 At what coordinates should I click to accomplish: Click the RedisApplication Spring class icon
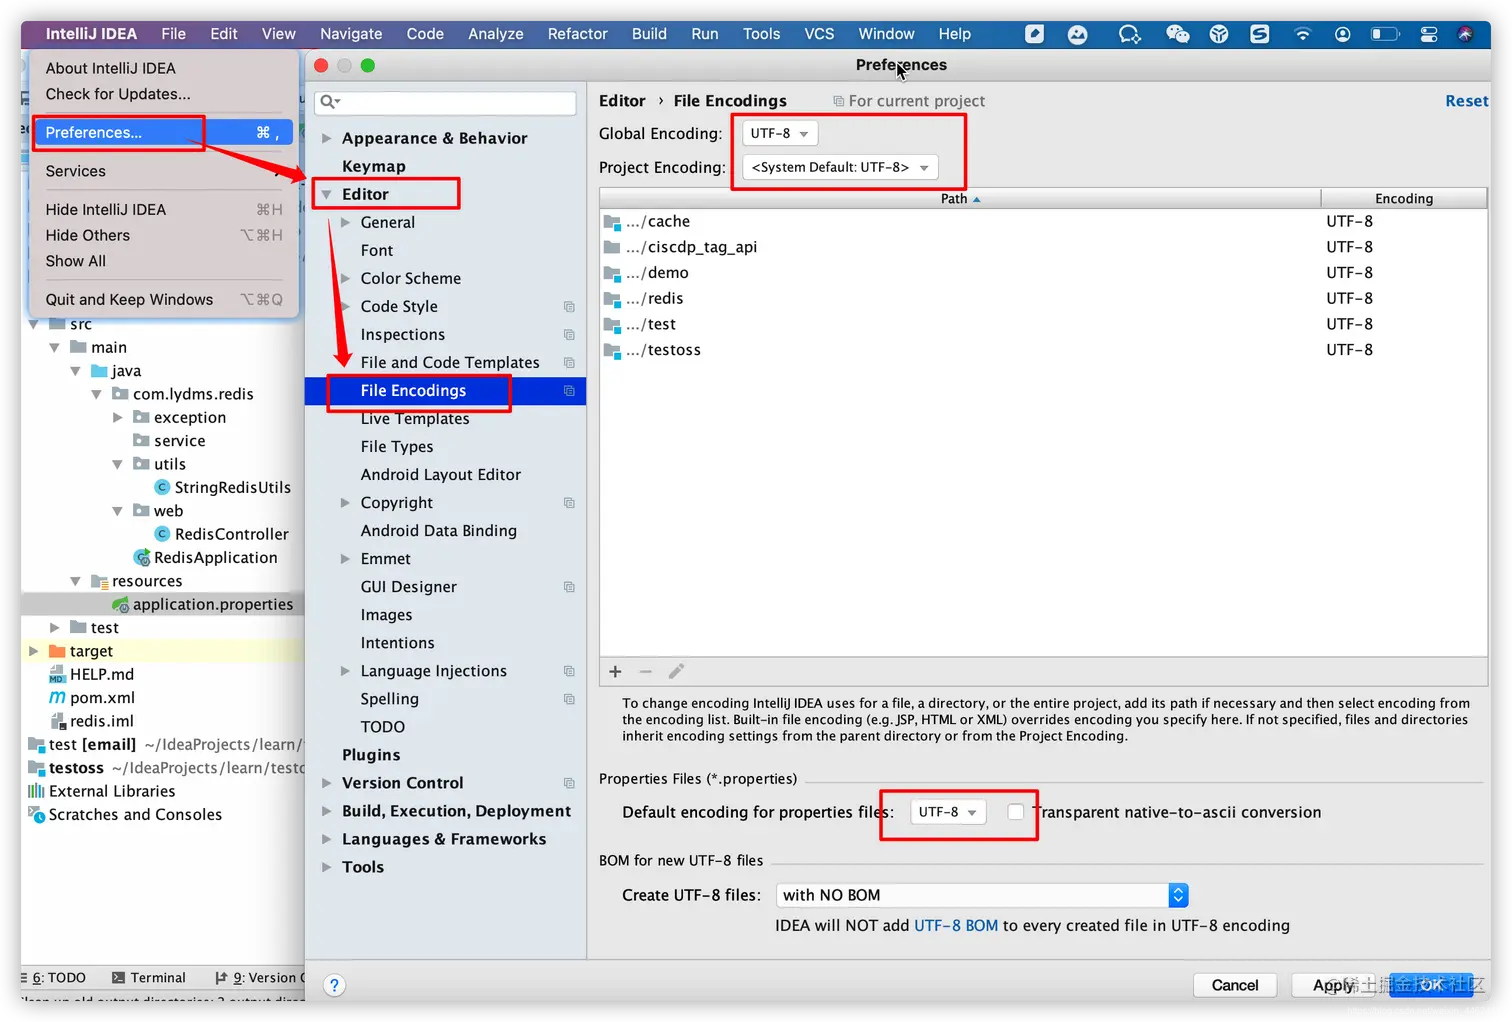click(141, 557)
